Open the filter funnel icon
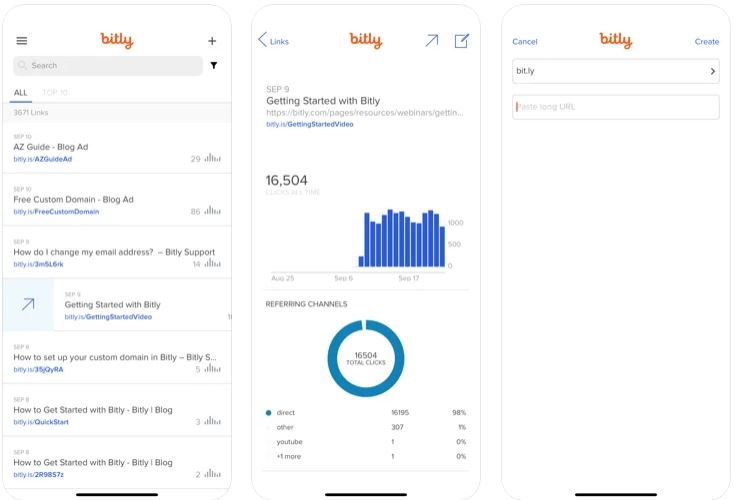Image resolution: width=737 pixels, height=500 pixels. click(214, 65)
